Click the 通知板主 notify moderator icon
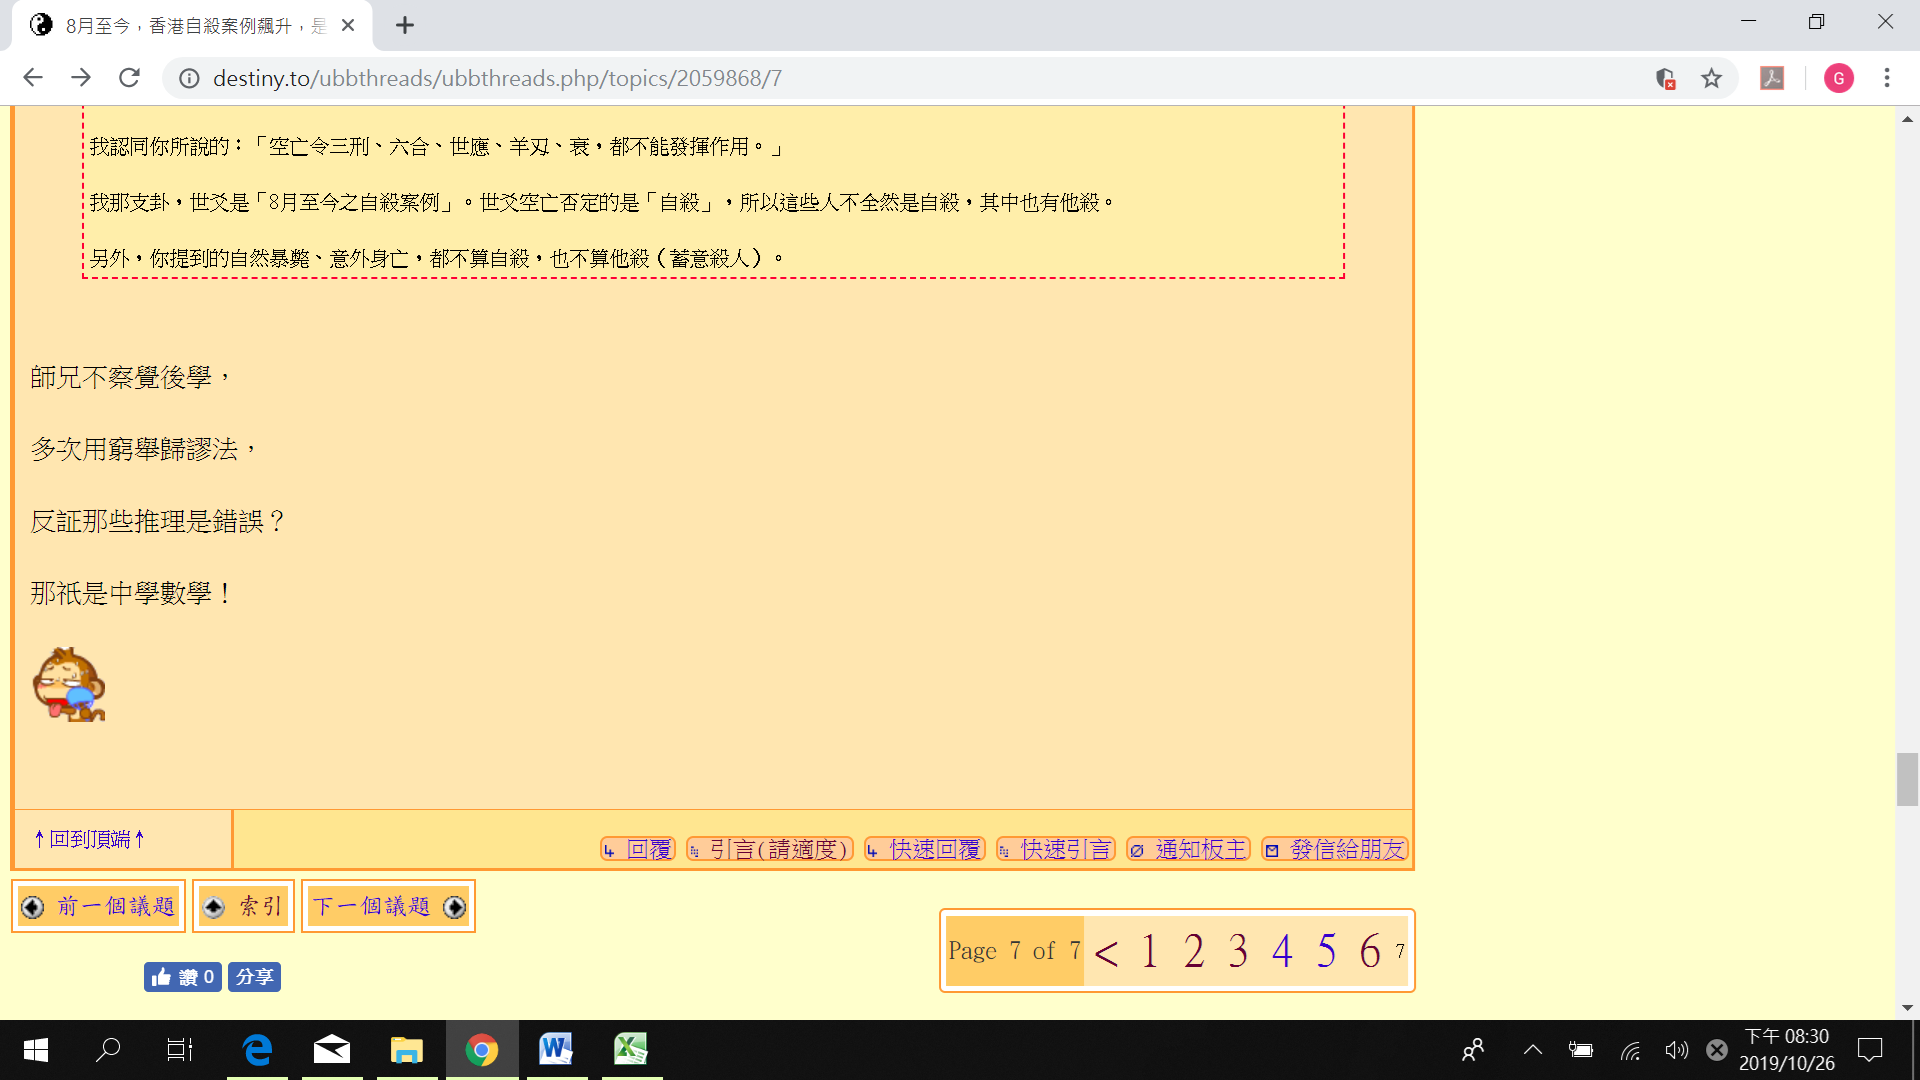 (1135, 849)
